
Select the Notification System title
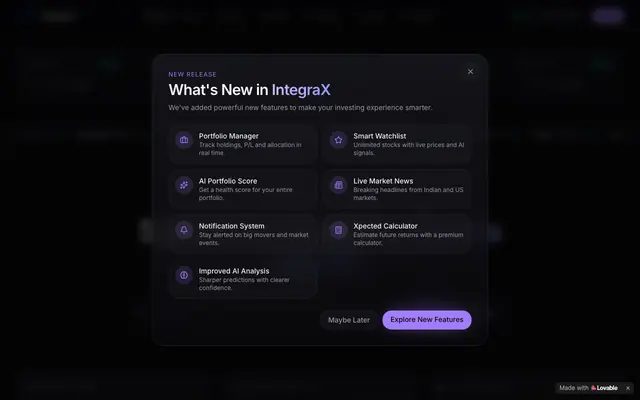(x=231, y=226)
